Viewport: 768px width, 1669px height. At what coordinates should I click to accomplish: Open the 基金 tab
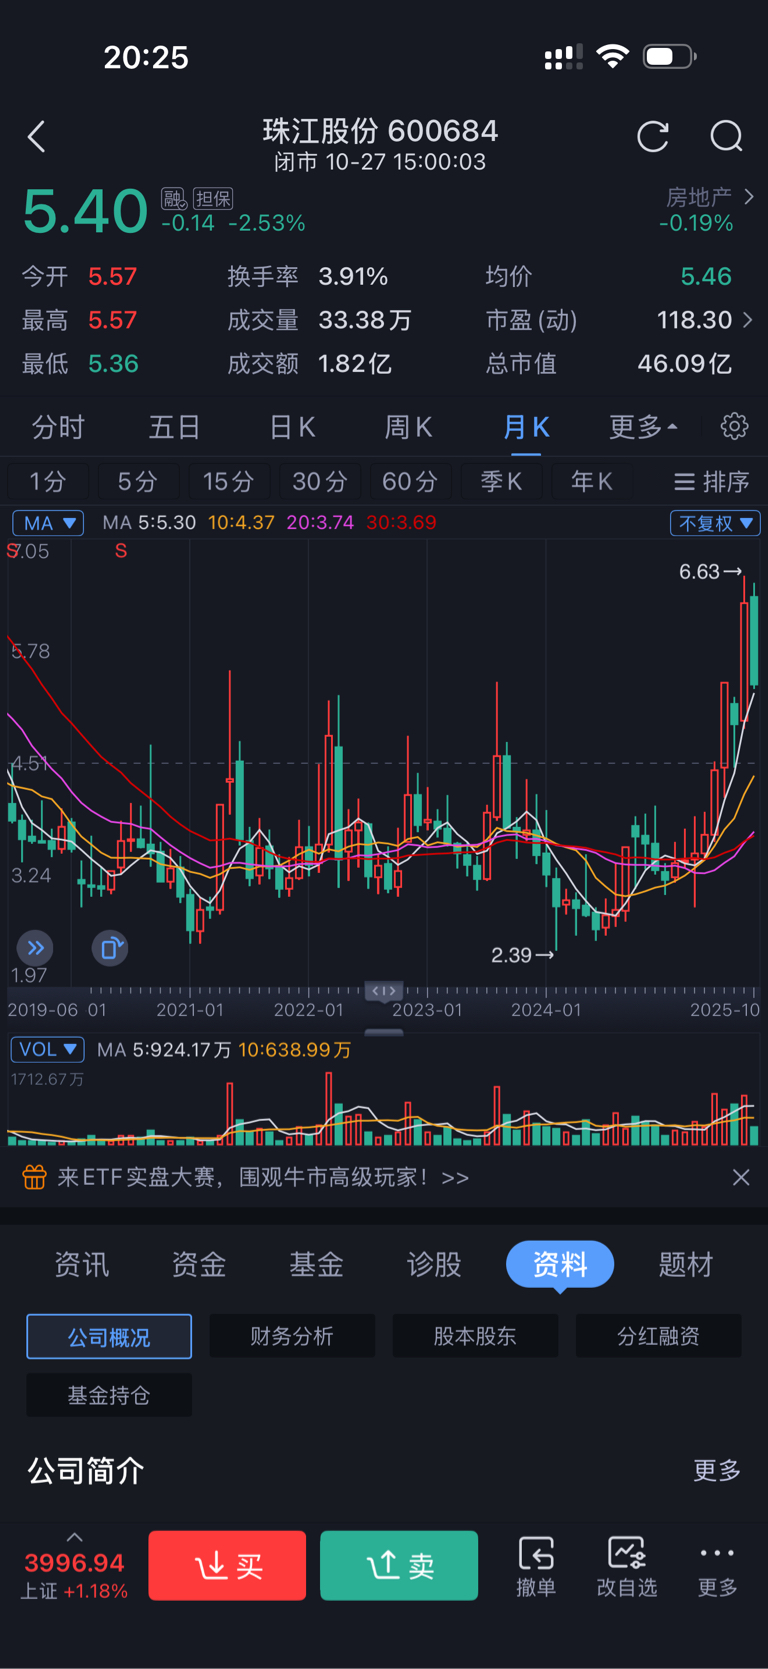coord(316,1265)
